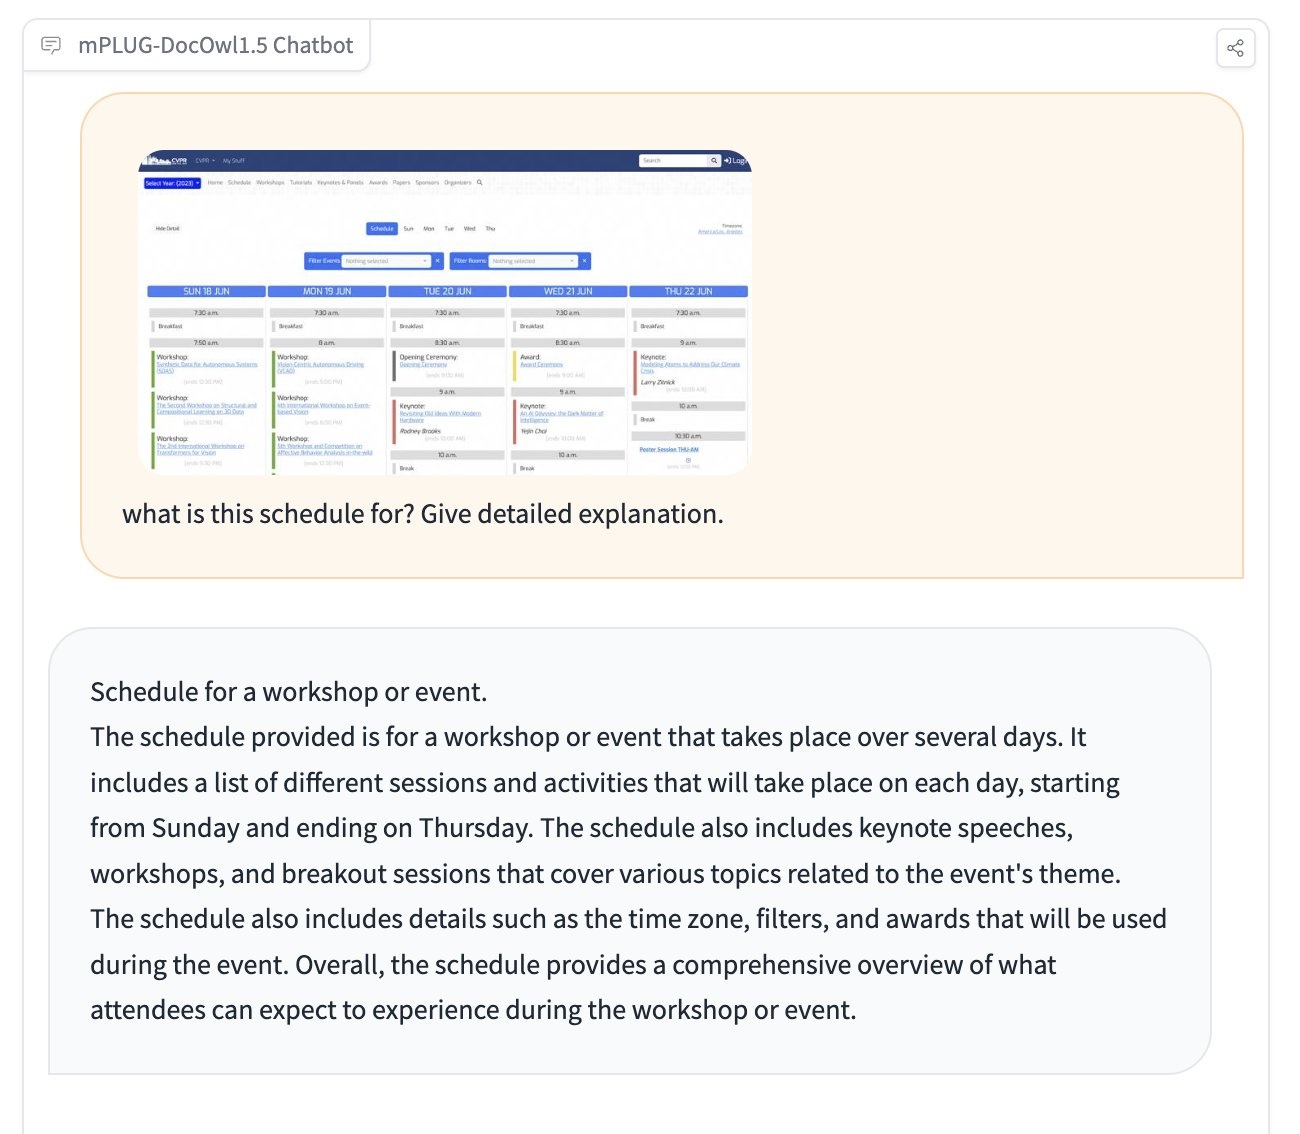Clear the Filter Rooms selection with X
Image resolution: width=1300 pixels, height=1134 pixels.
click(584, 261)
